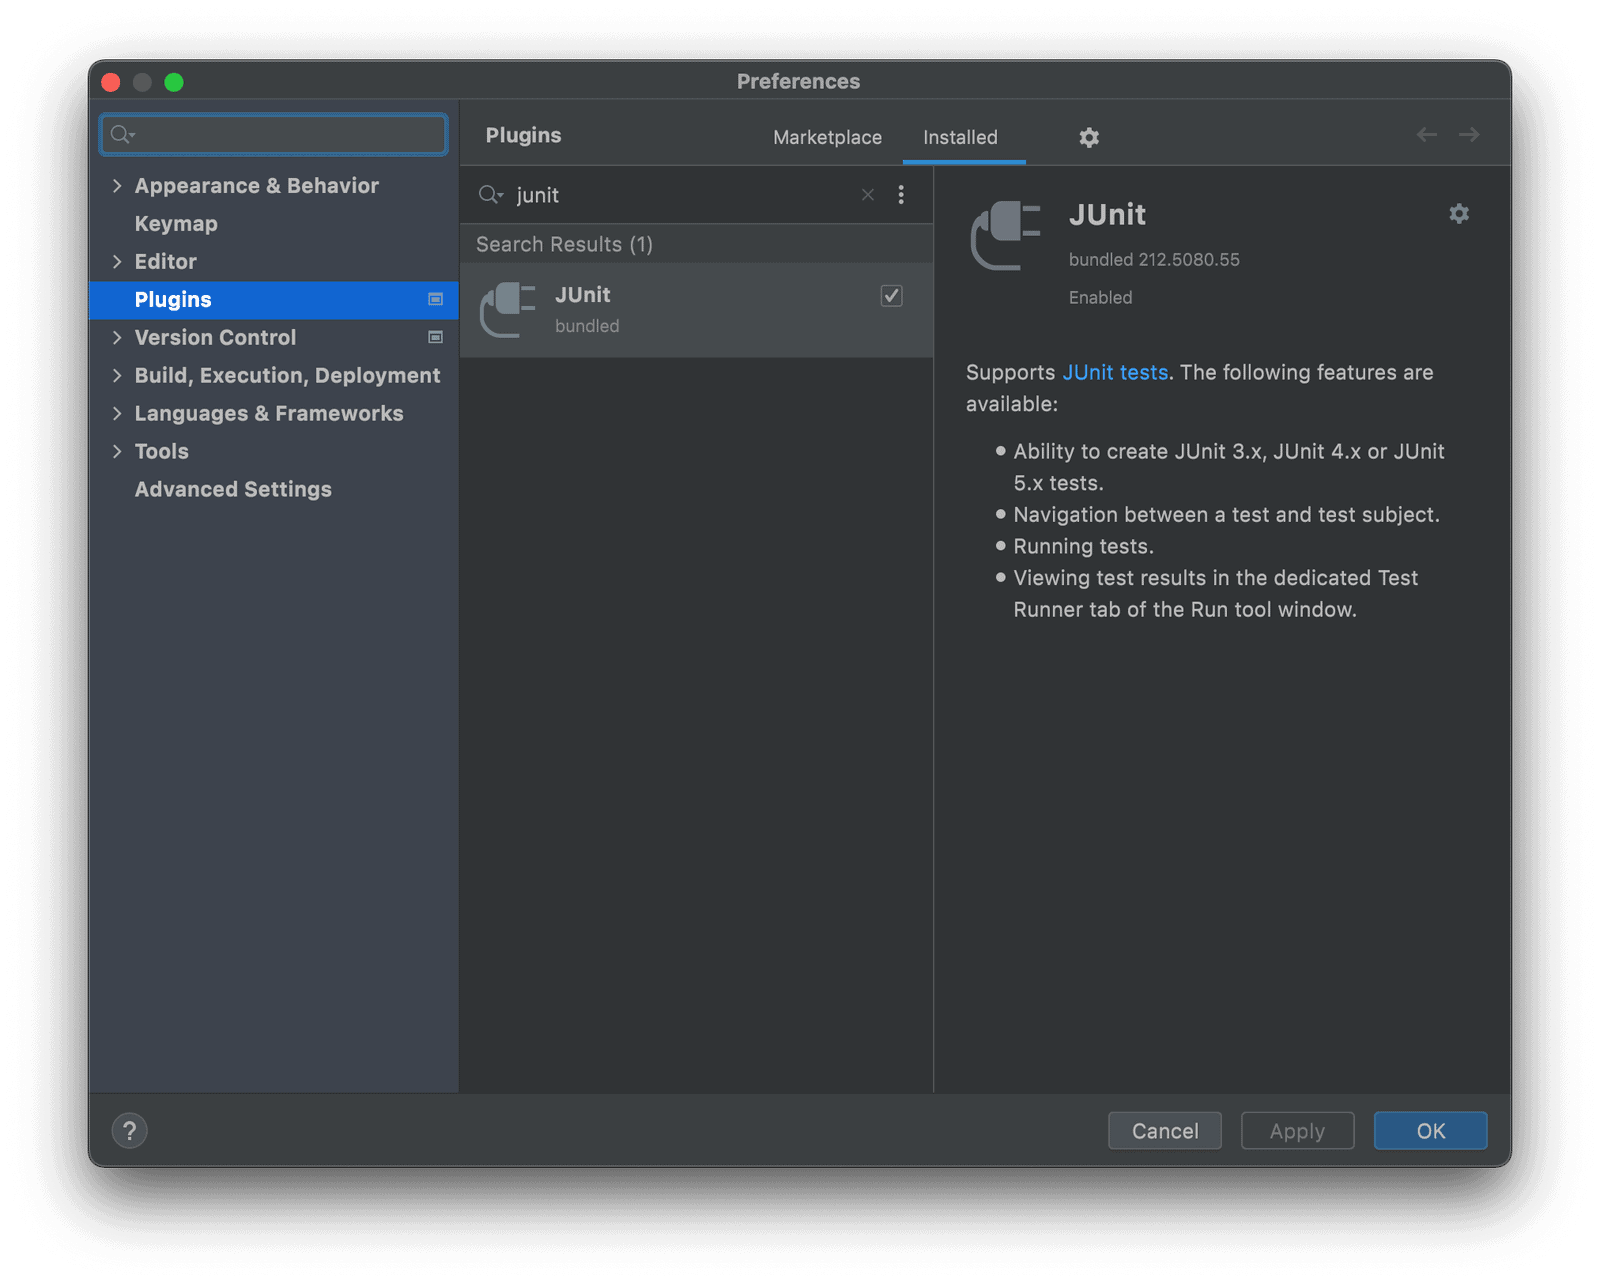Screen dimensions: 1600x1284
Task: Click the green zoom window button
Action: pos(174,82)
